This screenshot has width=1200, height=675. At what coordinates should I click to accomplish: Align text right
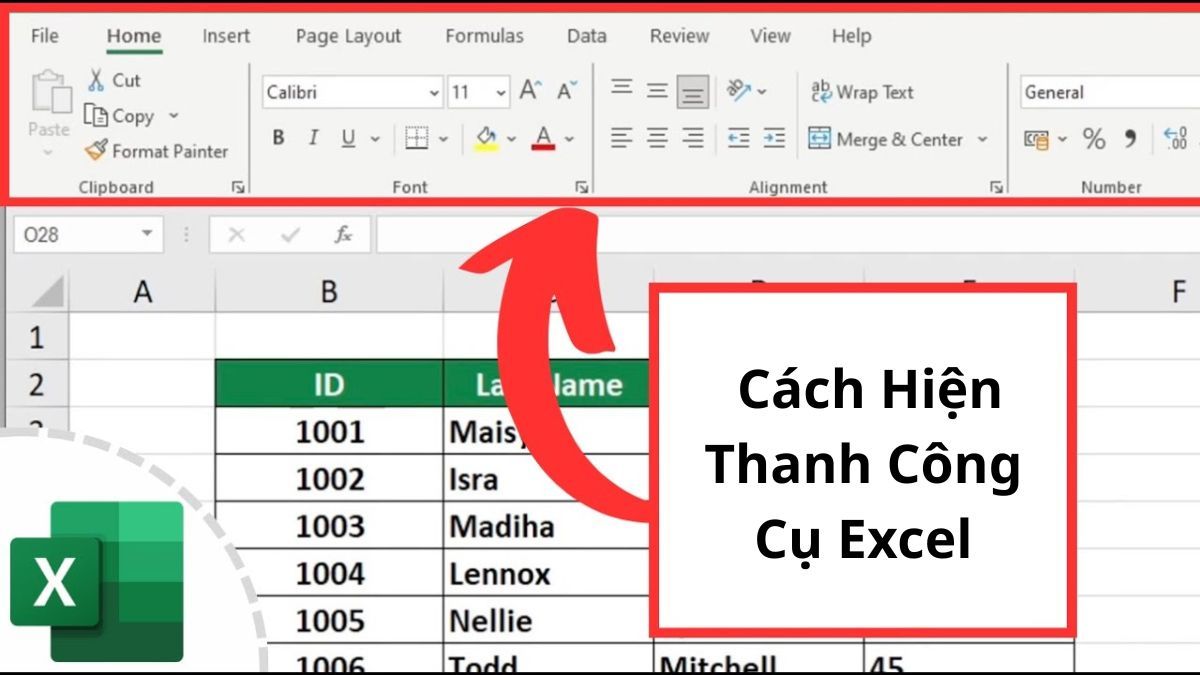coord(693,139)
